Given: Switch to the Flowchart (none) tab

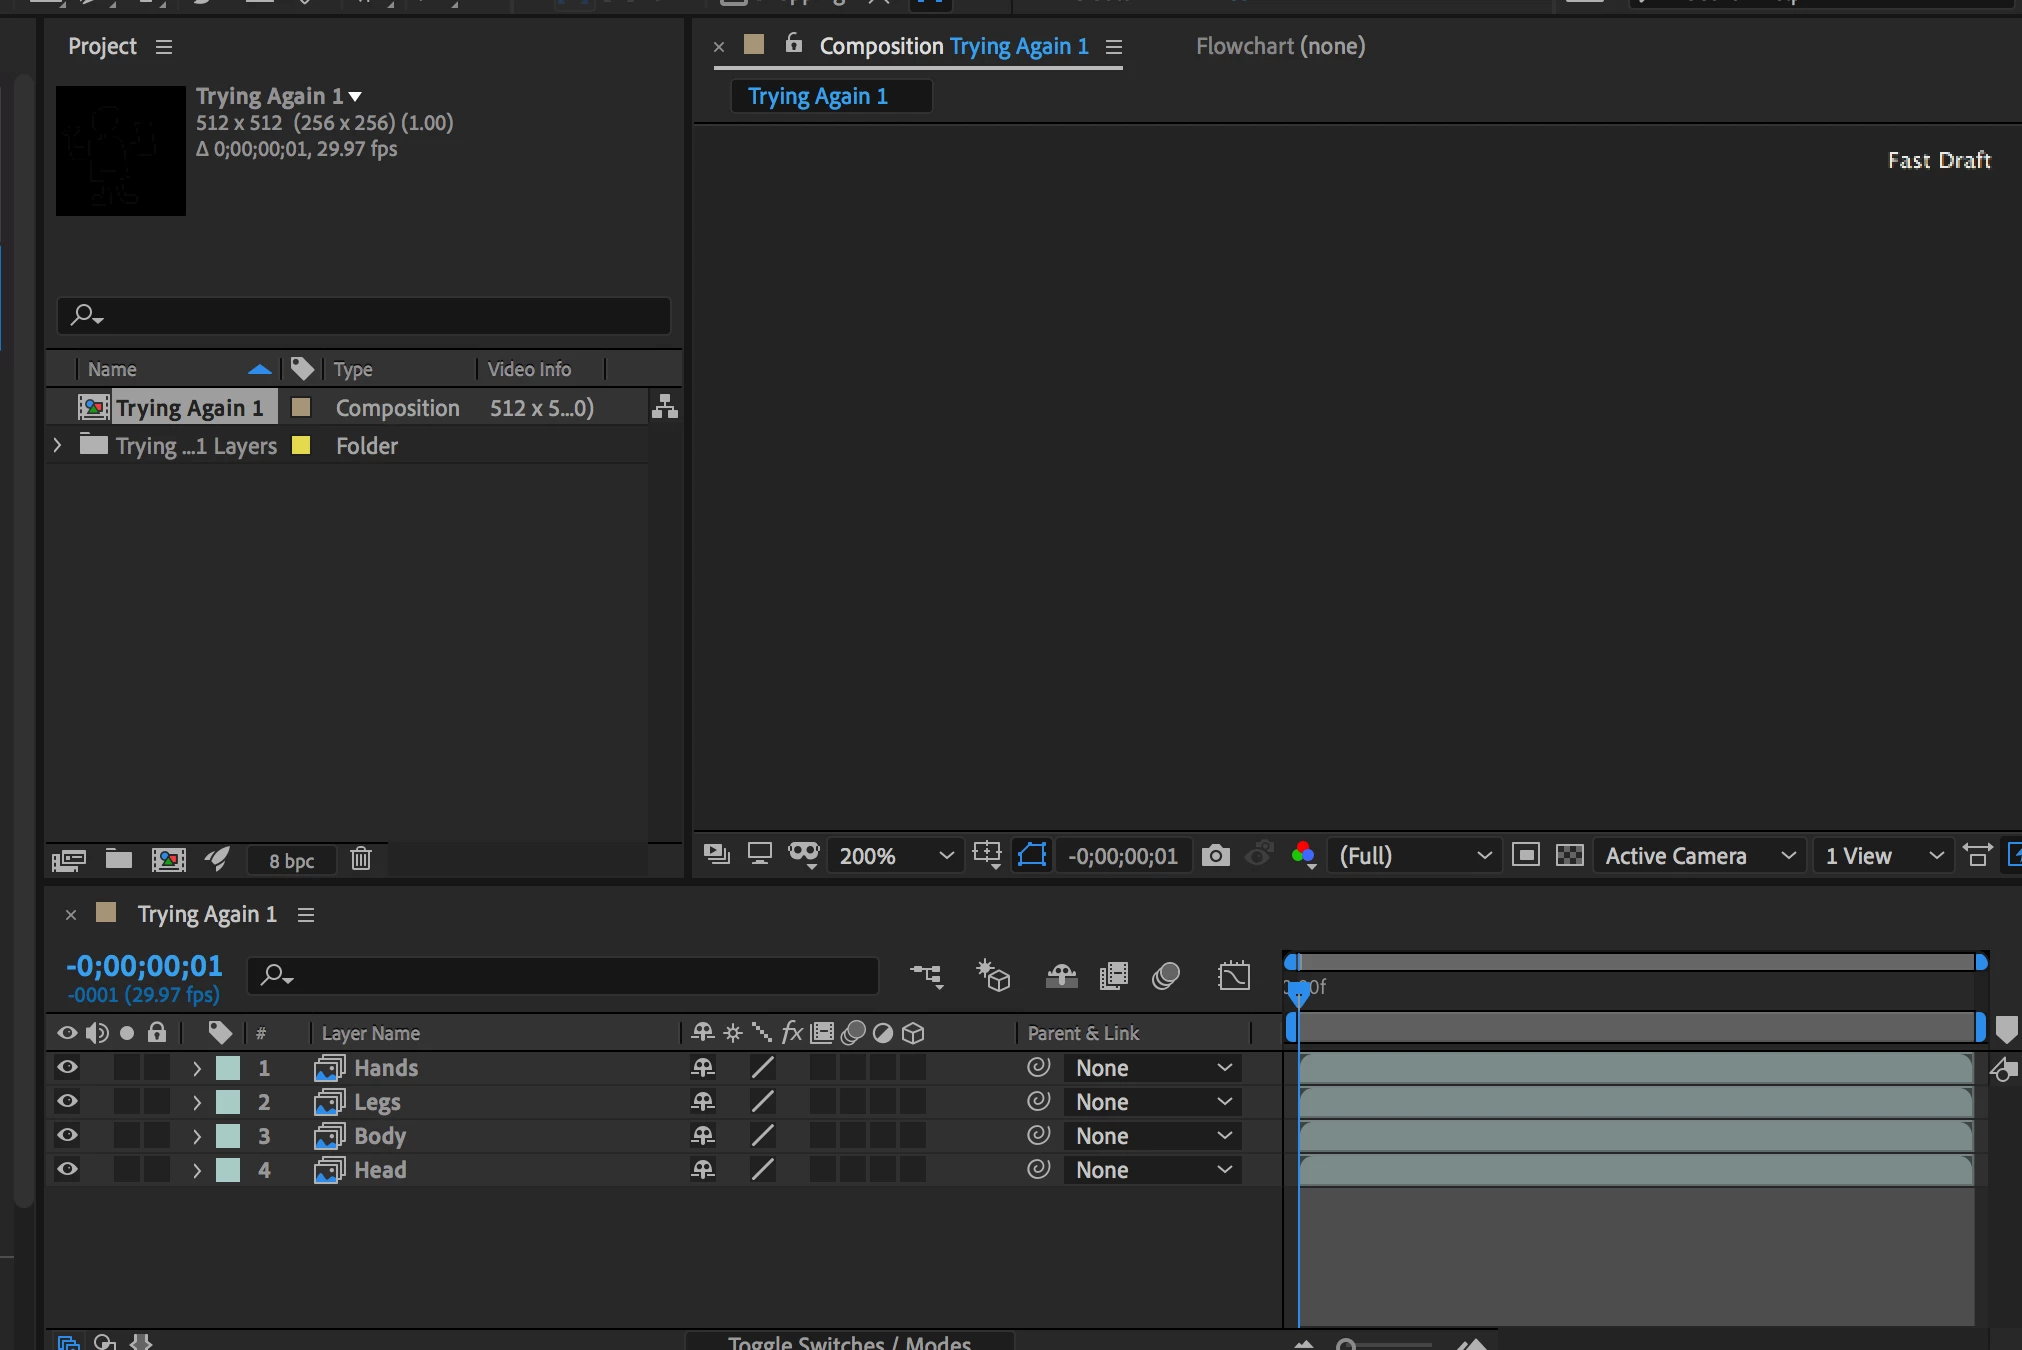Looking at the screenshot, I should coord(1280,46).
